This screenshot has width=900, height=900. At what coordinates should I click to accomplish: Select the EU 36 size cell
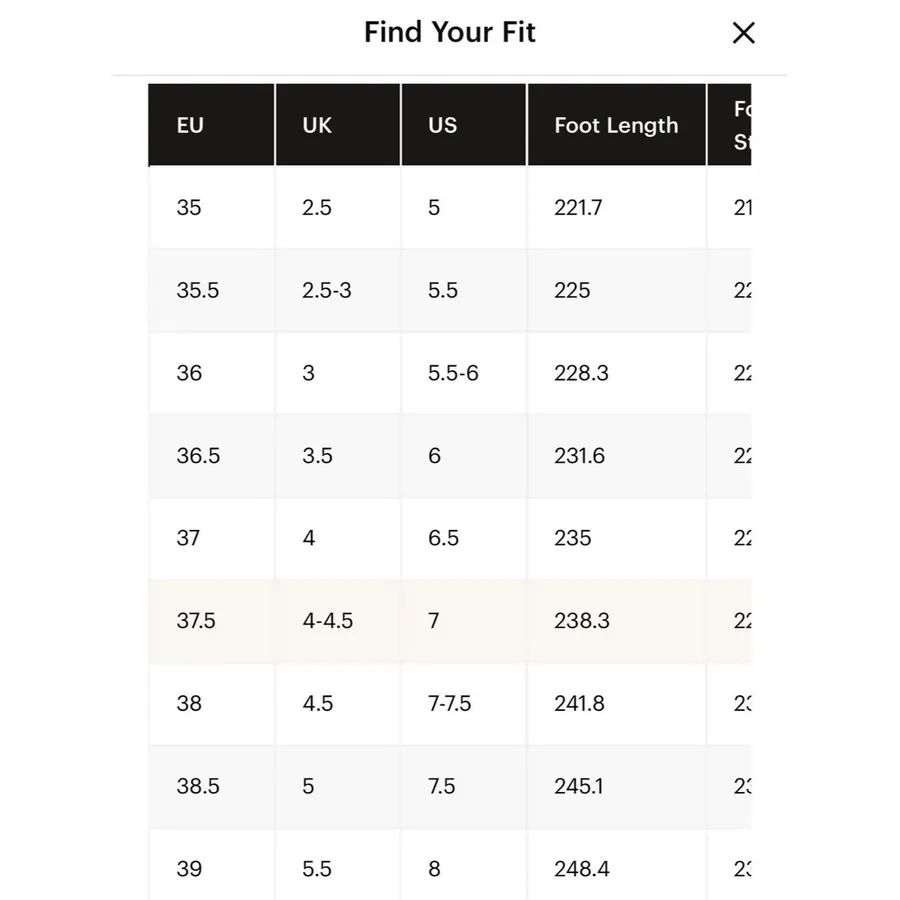point(211,373)
